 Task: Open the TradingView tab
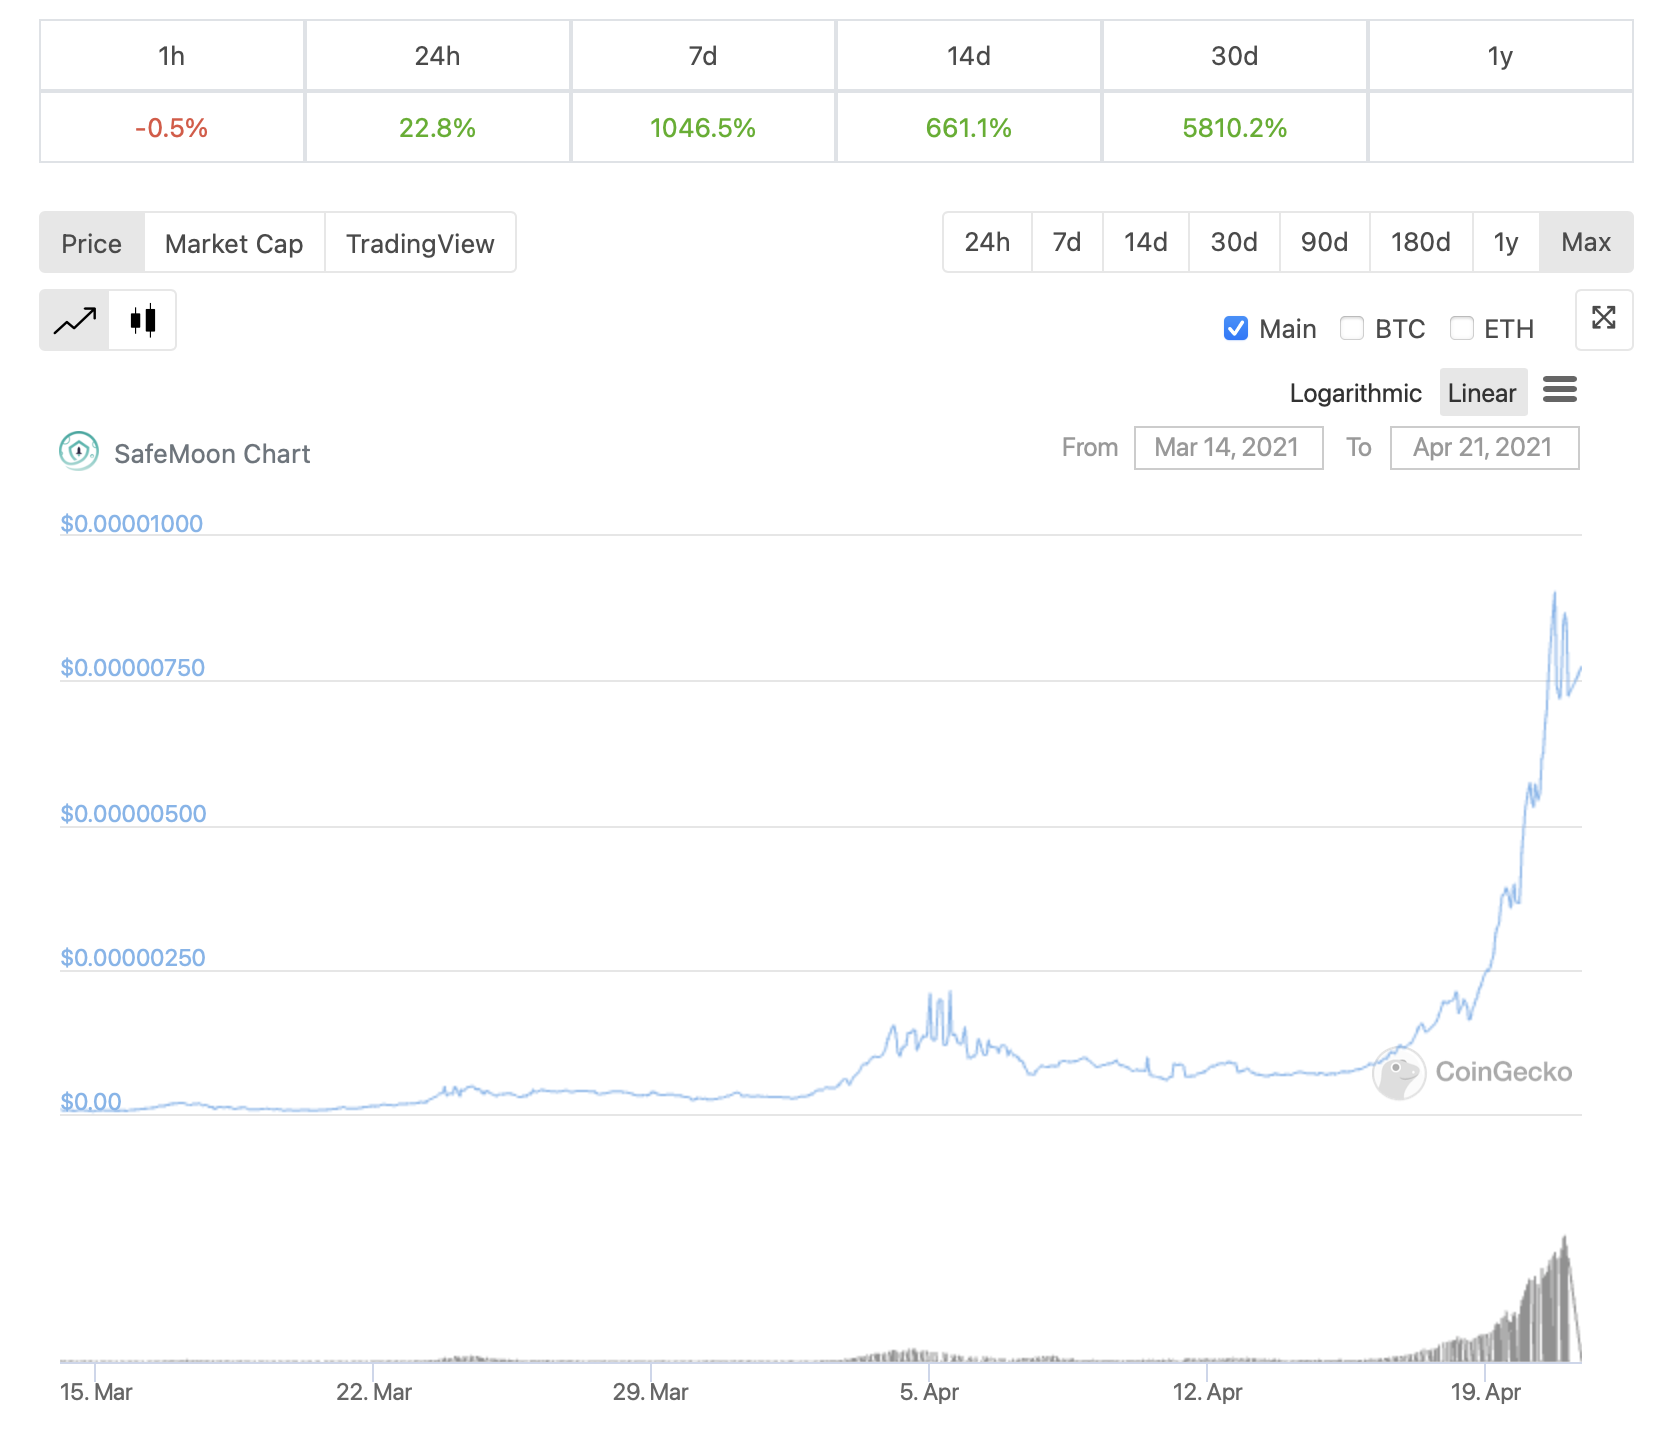tap(420, 243)
